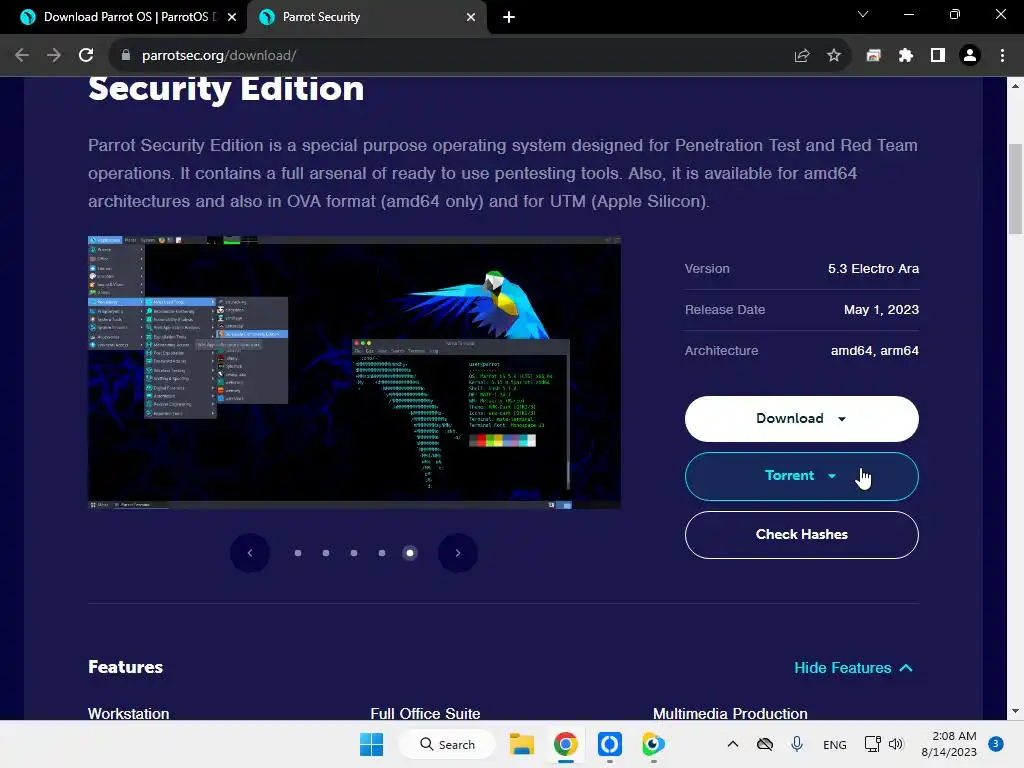This screenshot has width=1024, height=768.
Task: Open the Extensions puzzle icon
Action: 906,56
